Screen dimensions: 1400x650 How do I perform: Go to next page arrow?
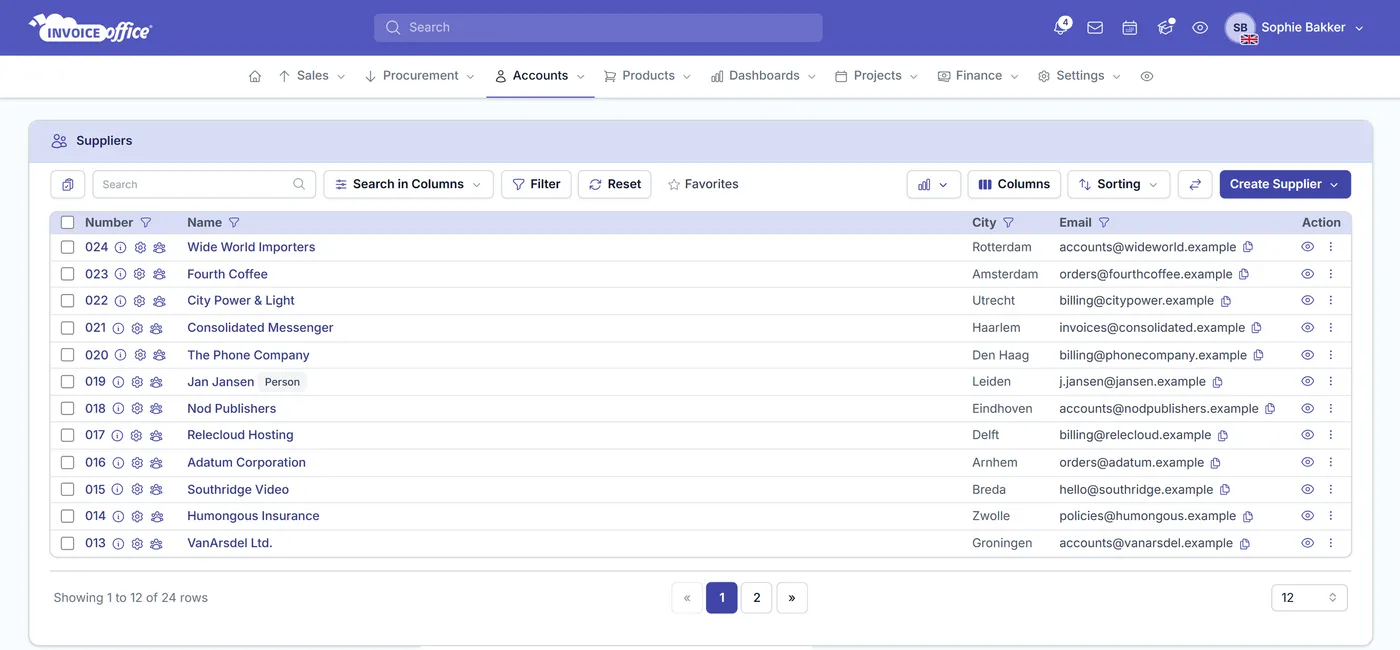click(792, 598)
